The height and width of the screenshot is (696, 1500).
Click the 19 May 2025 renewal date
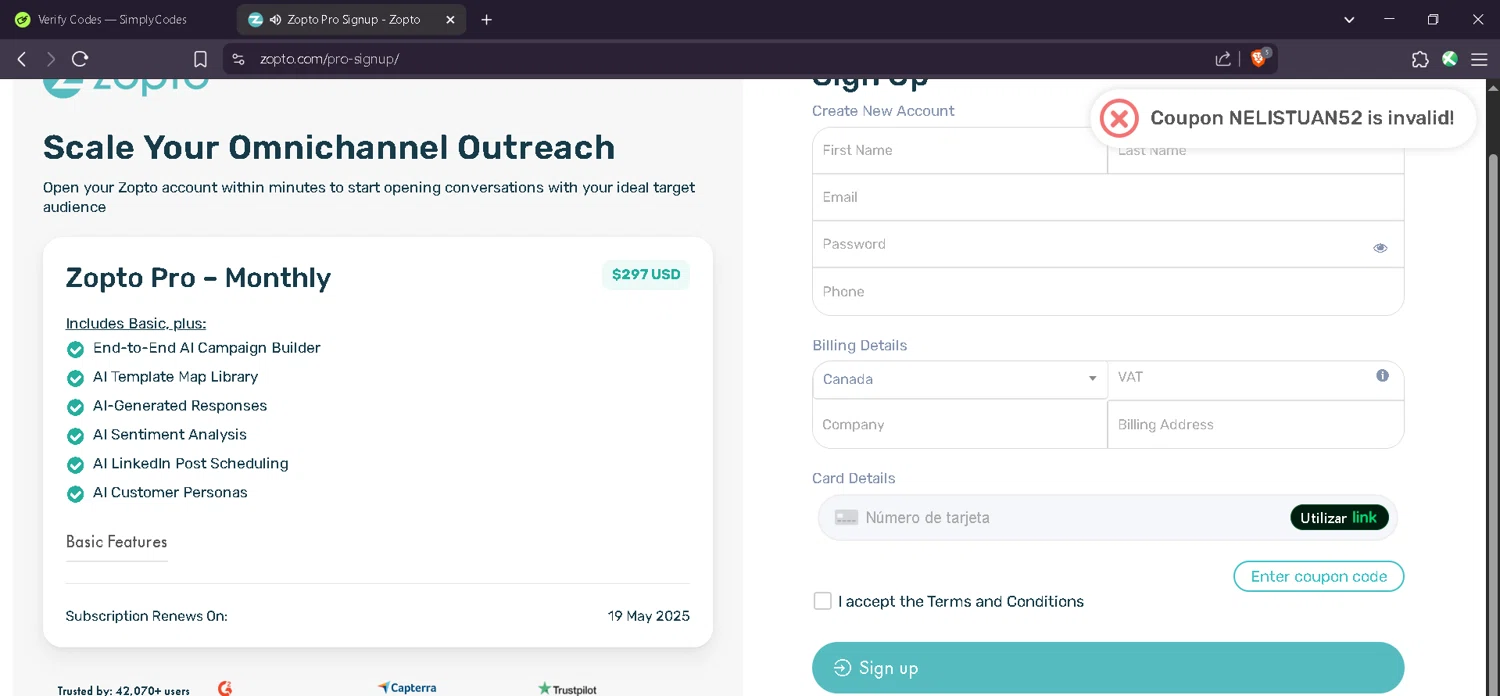[x=649, y=616]
